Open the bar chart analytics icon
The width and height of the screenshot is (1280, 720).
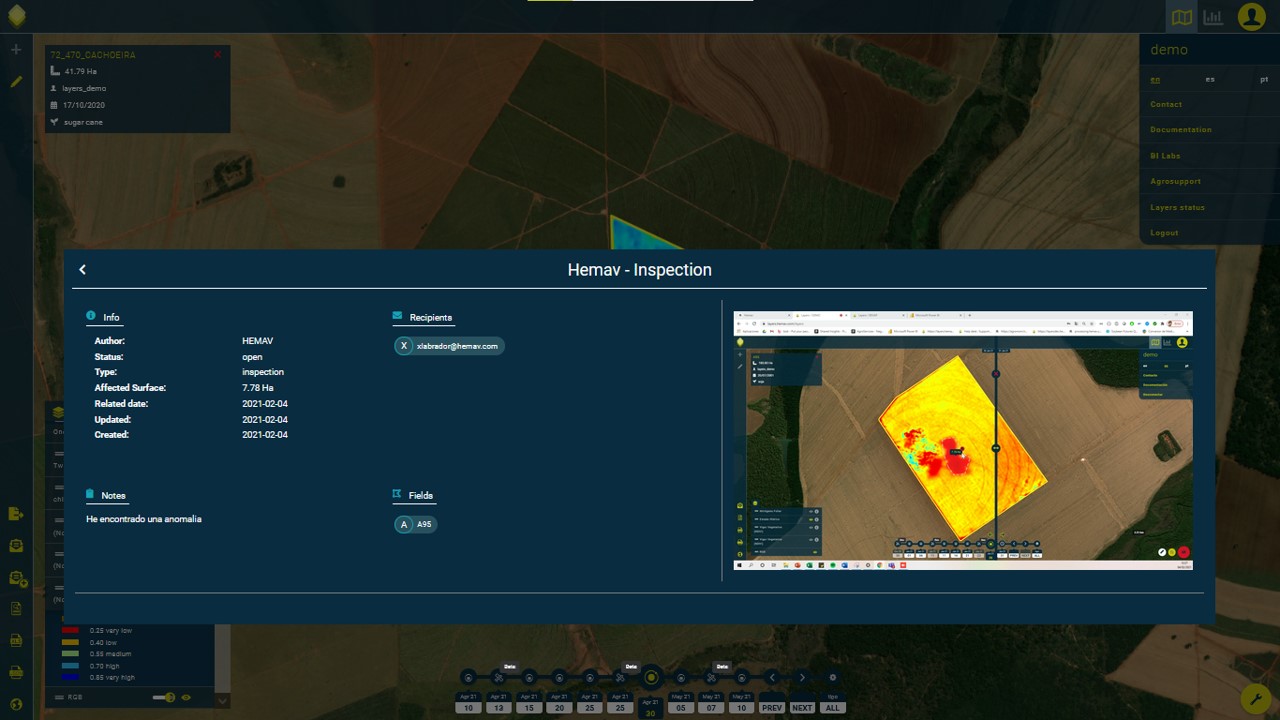click(x=1213, y=17)
